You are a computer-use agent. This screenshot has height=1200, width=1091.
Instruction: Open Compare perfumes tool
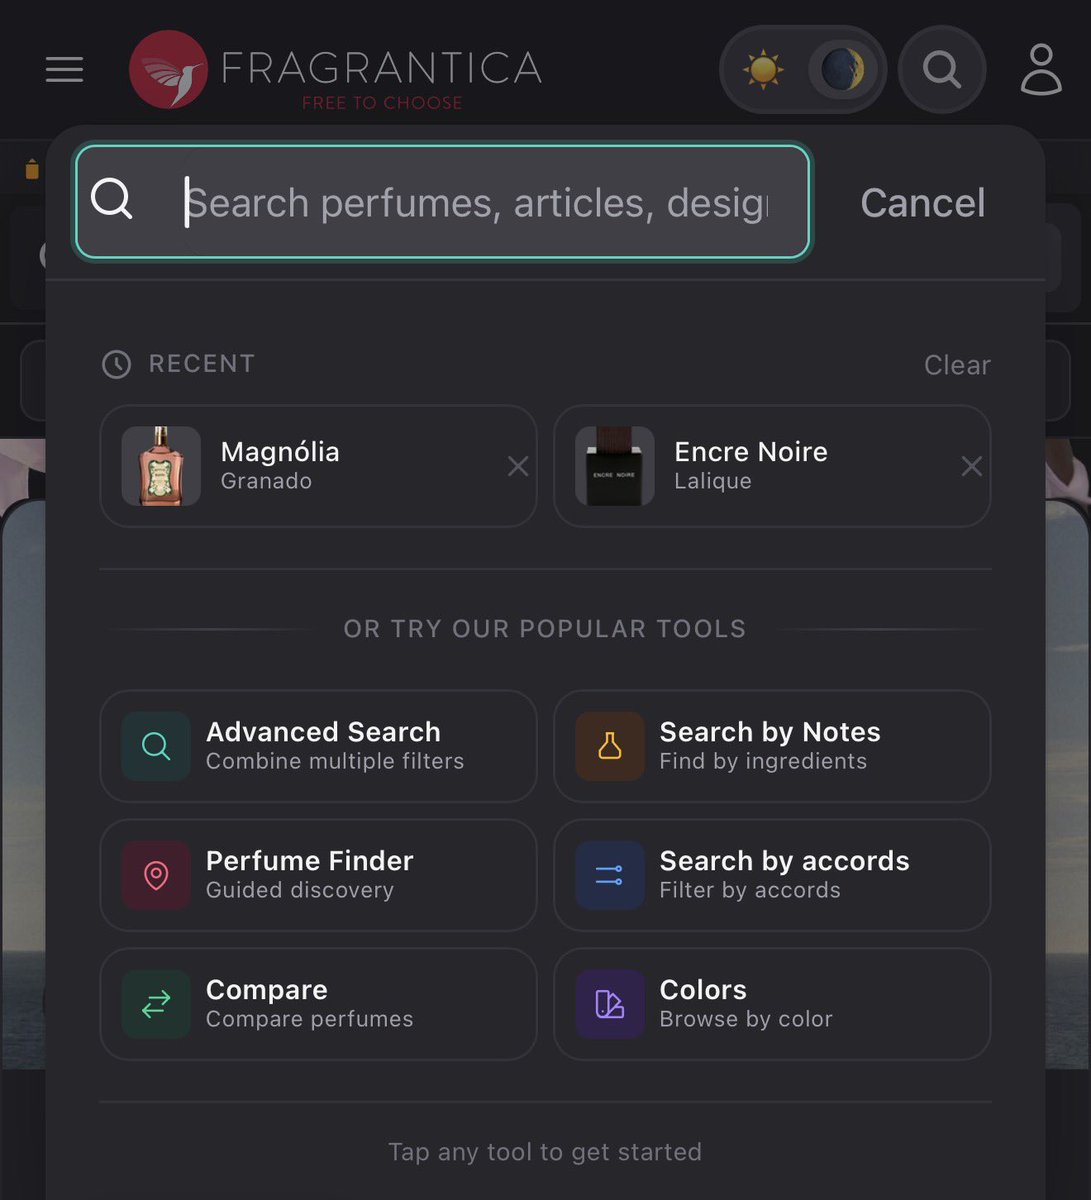coord(318,1004)
